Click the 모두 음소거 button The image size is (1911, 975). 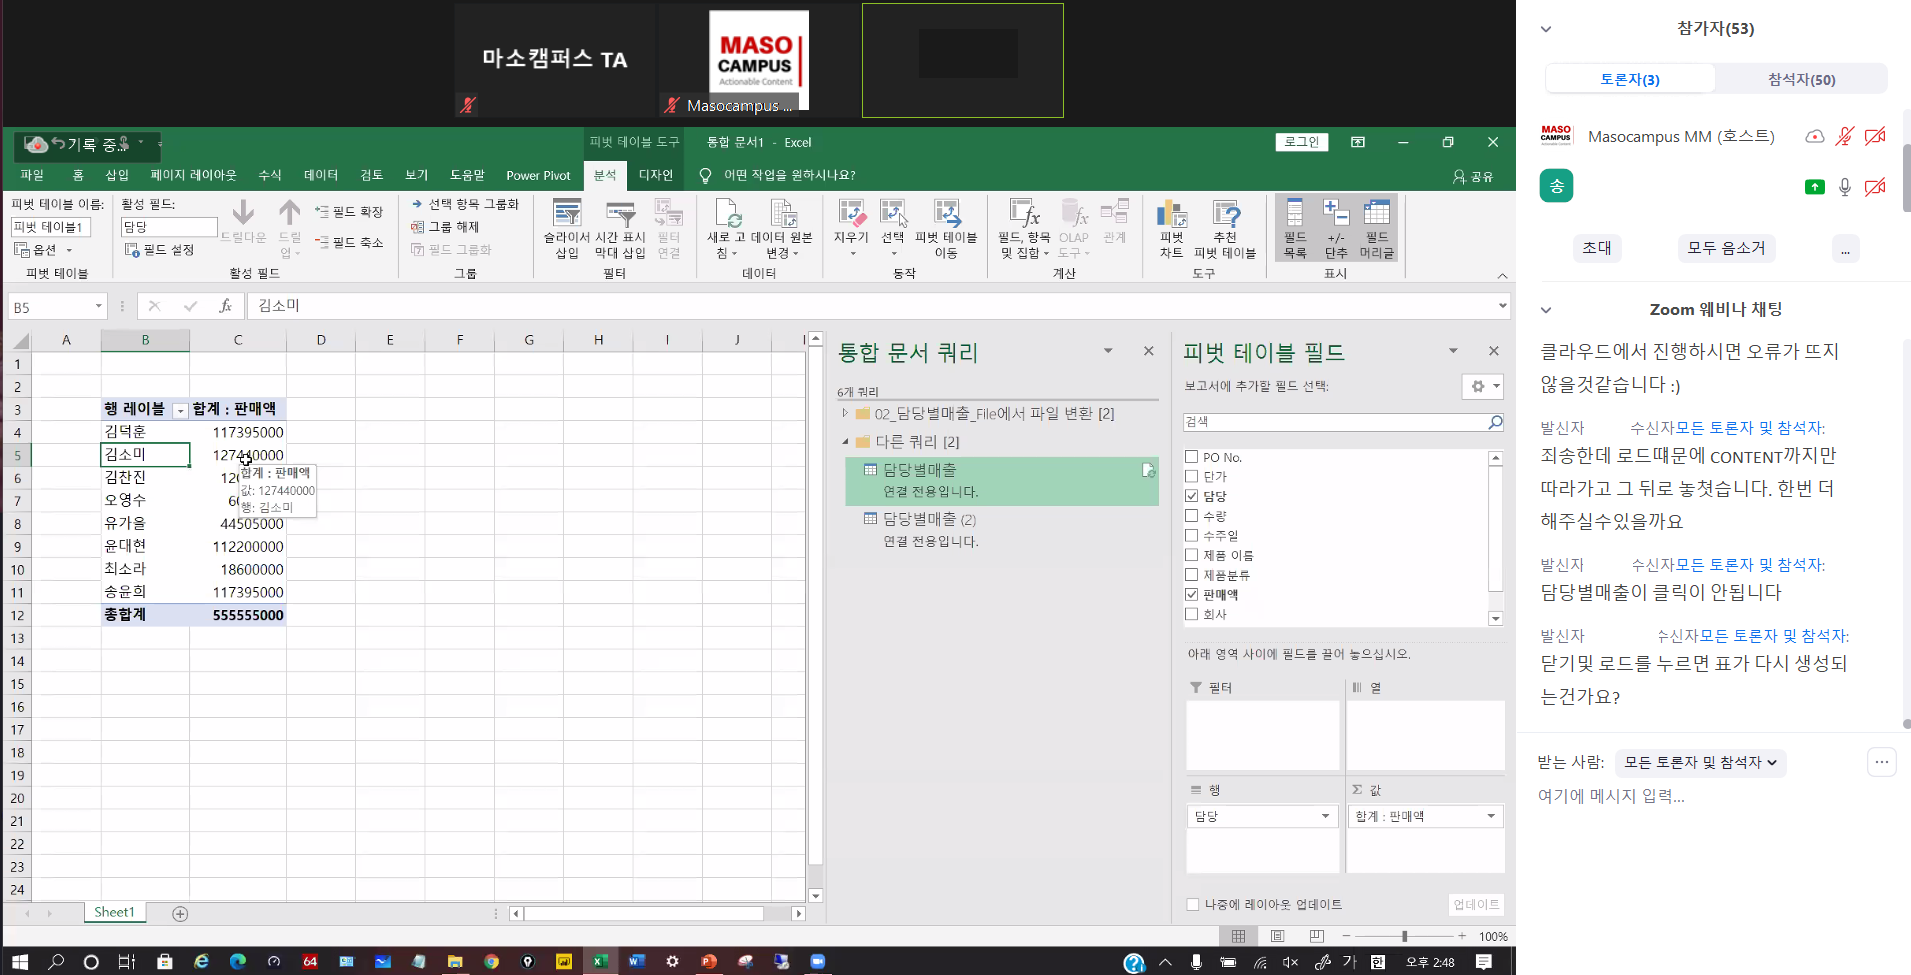click(x=1726, y=248)
